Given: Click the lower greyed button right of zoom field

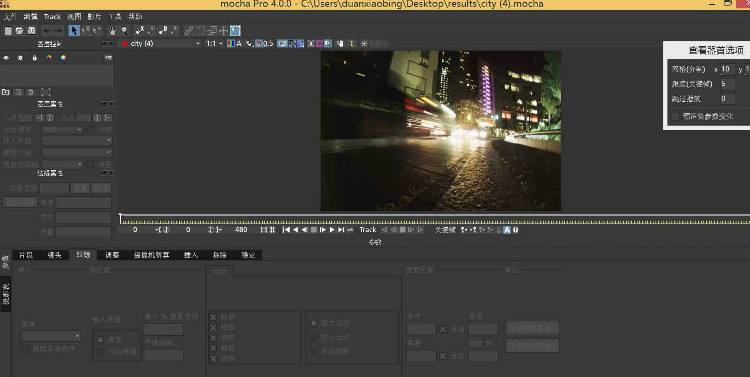Looking at the screenshot, I should click(x=532, y=345).
